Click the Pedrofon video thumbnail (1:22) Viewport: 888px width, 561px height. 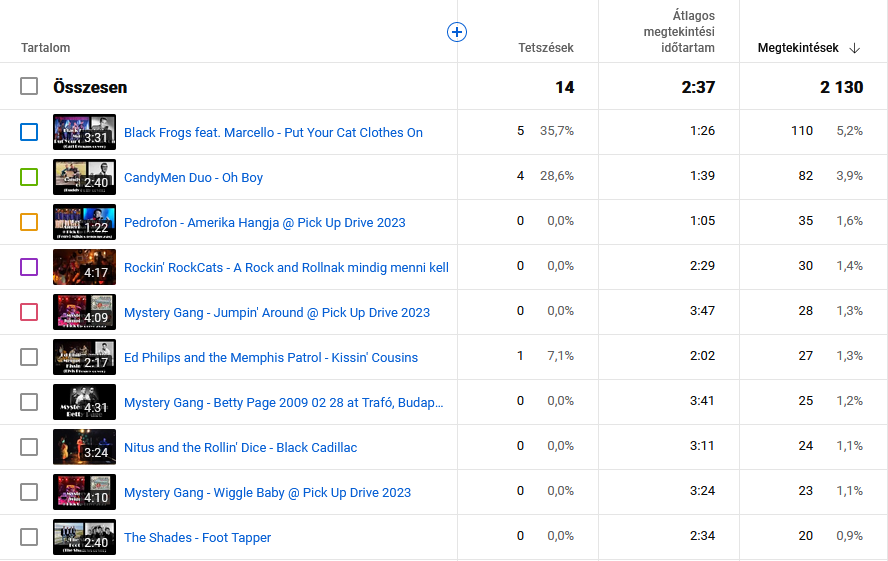click(84, 222)
